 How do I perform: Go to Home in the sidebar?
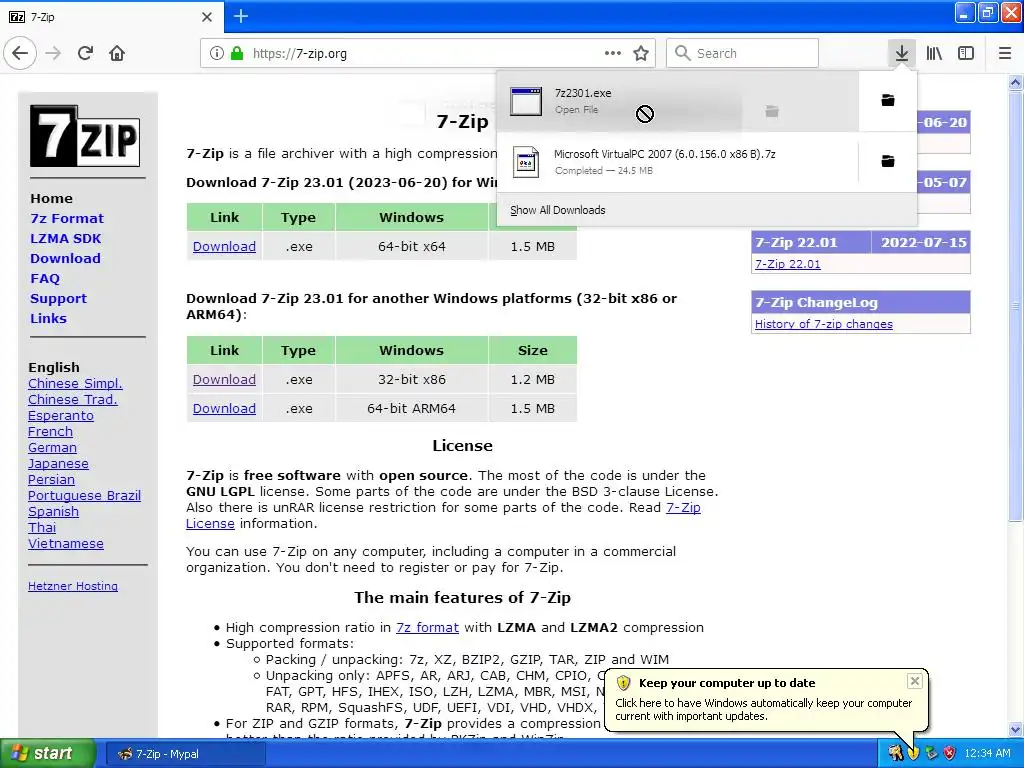(52, 199)
